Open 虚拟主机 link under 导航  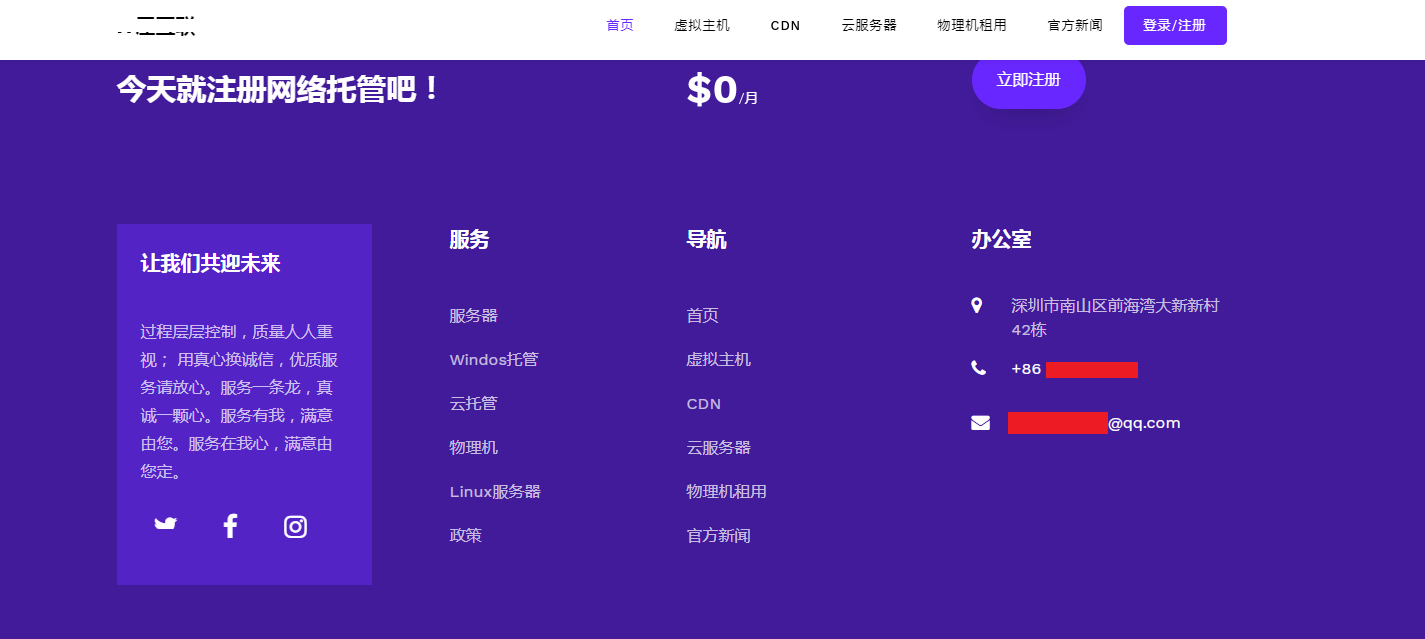click(x=719, y=360)
